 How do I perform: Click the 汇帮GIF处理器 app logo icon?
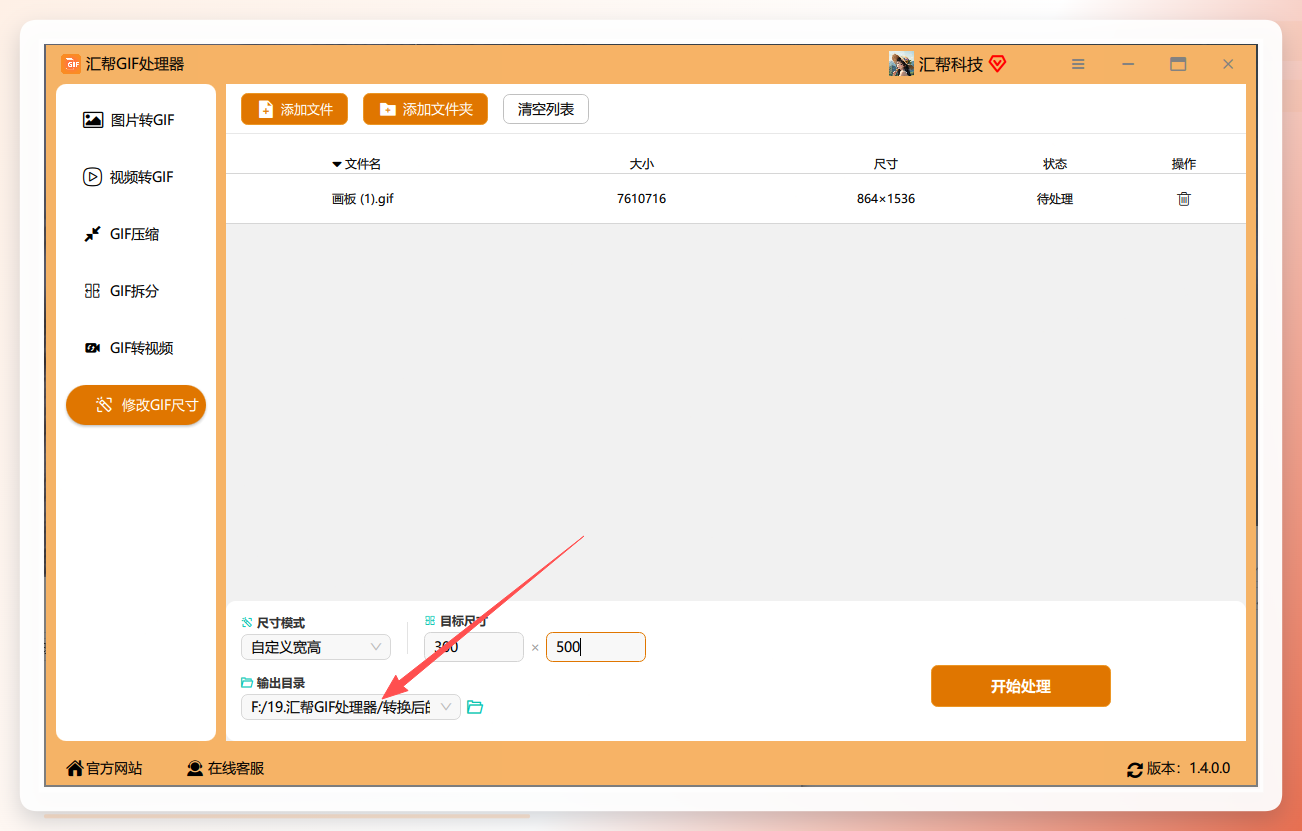pos(71,64)
